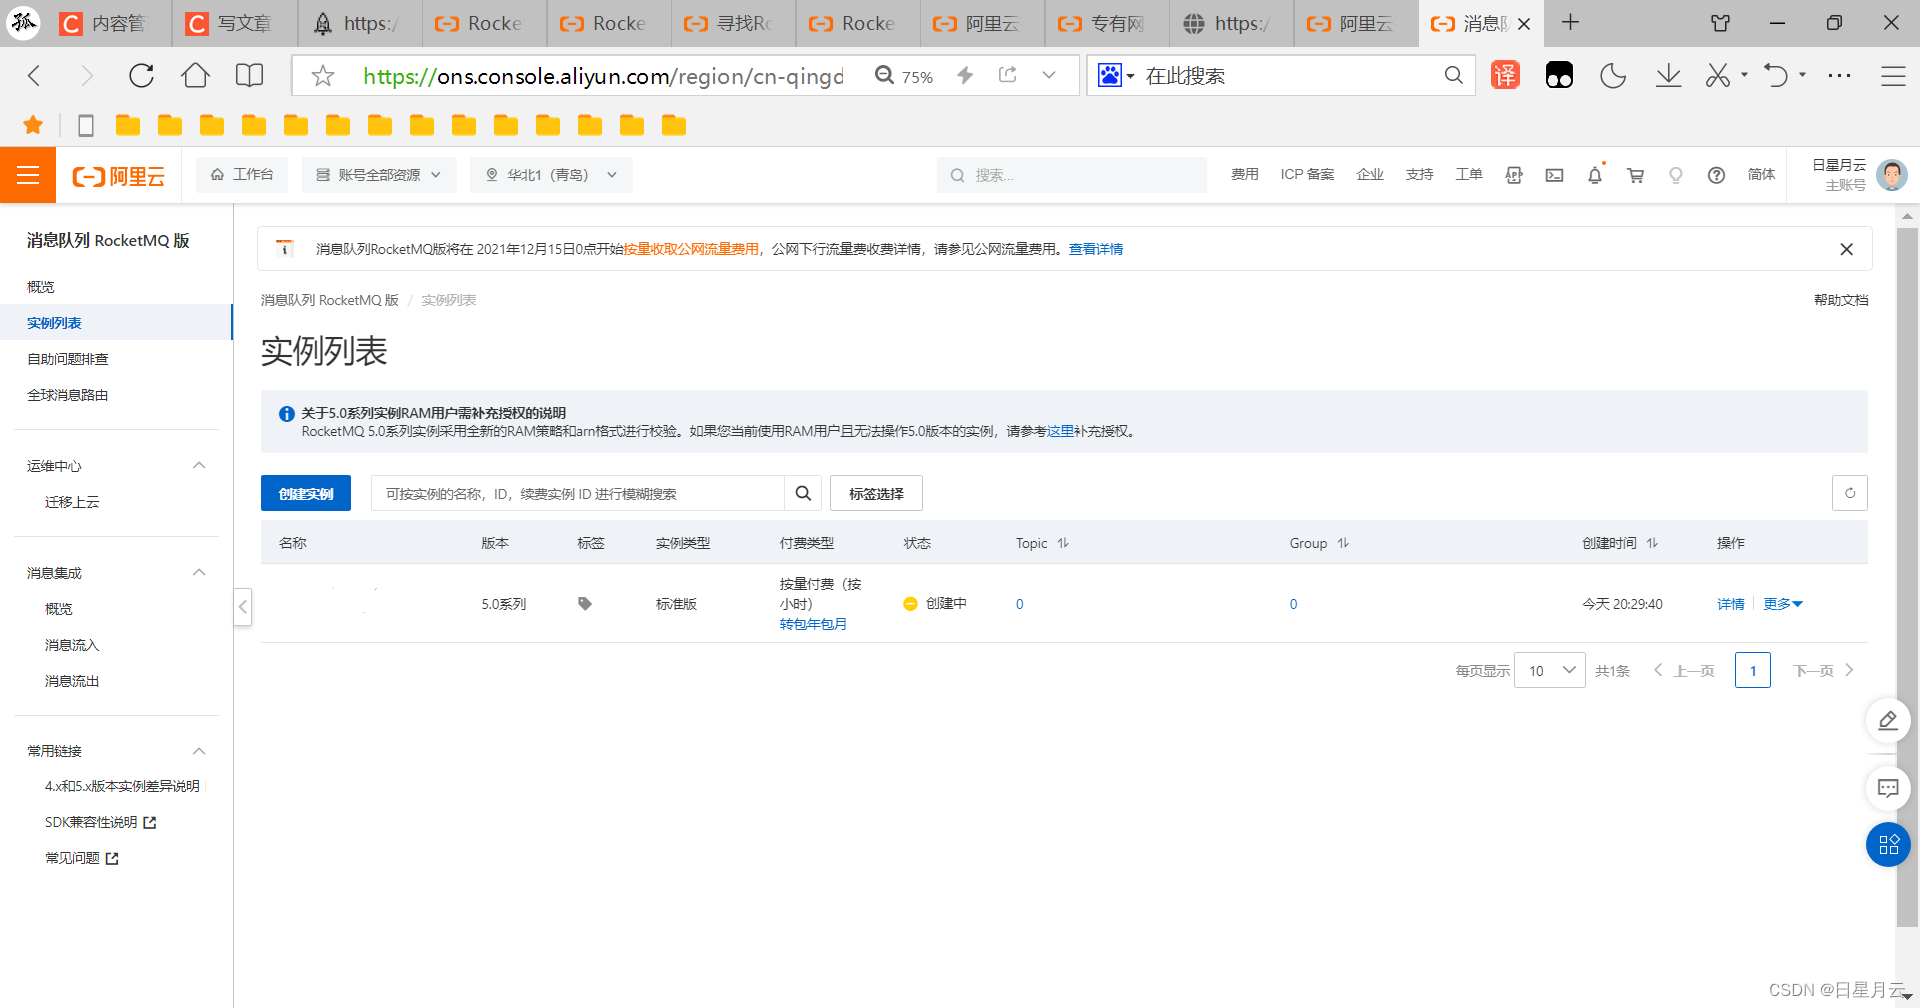
Task: Click the tag icon in instance row
Action: 585,604
